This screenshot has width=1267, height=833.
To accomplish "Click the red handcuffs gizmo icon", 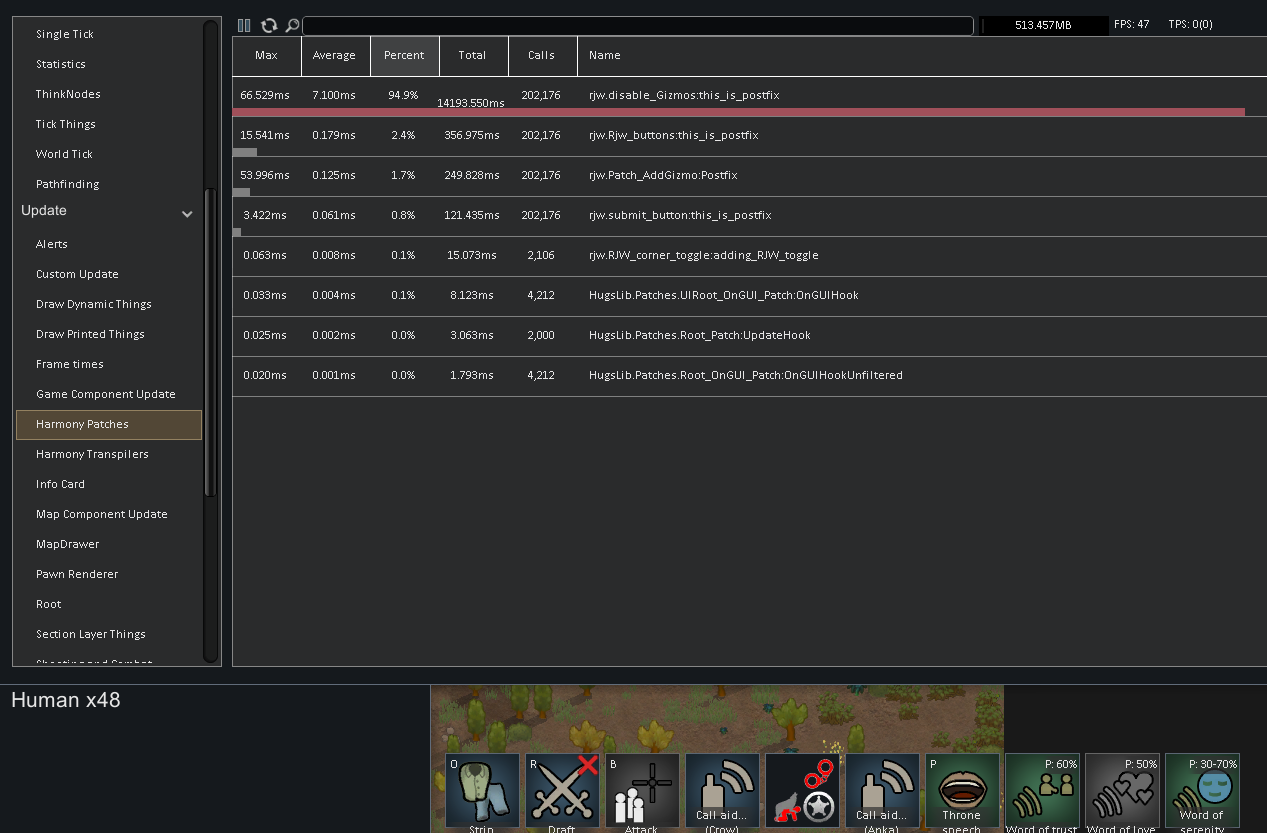I will point(802,791).
